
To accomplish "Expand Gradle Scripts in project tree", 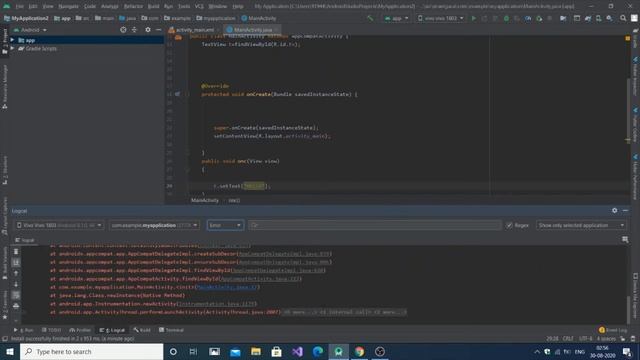I will click(12, 48).
